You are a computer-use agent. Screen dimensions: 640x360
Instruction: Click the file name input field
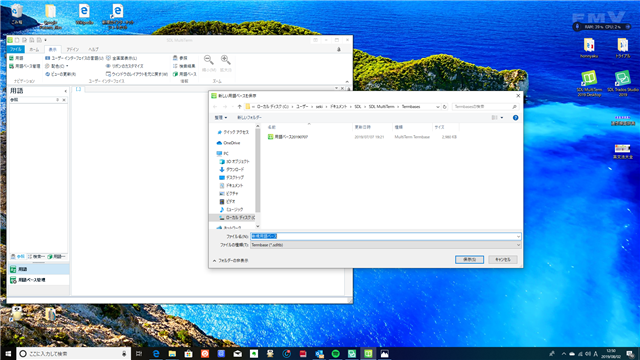coord(386,236)
